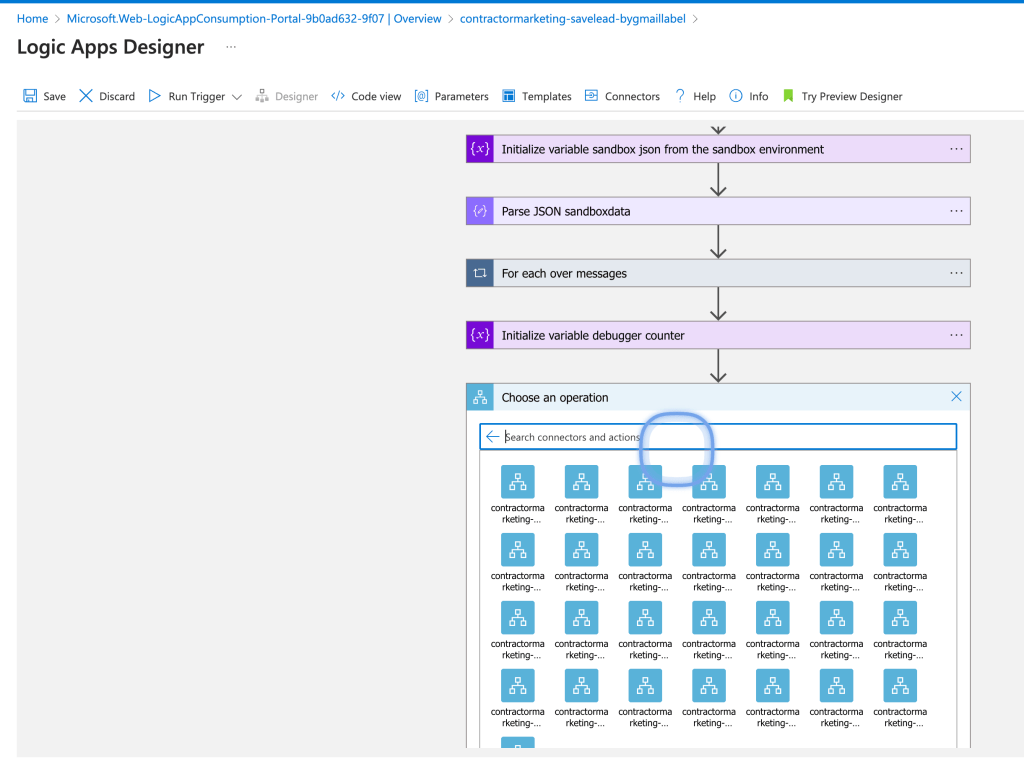Select last contractormarketing connector in third row
The image size is (1024, 774).
pos(900,630)
